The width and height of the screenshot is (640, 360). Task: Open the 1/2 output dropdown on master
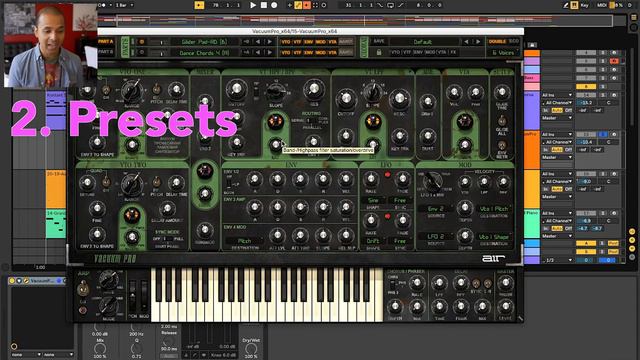(x=558, y=260)
